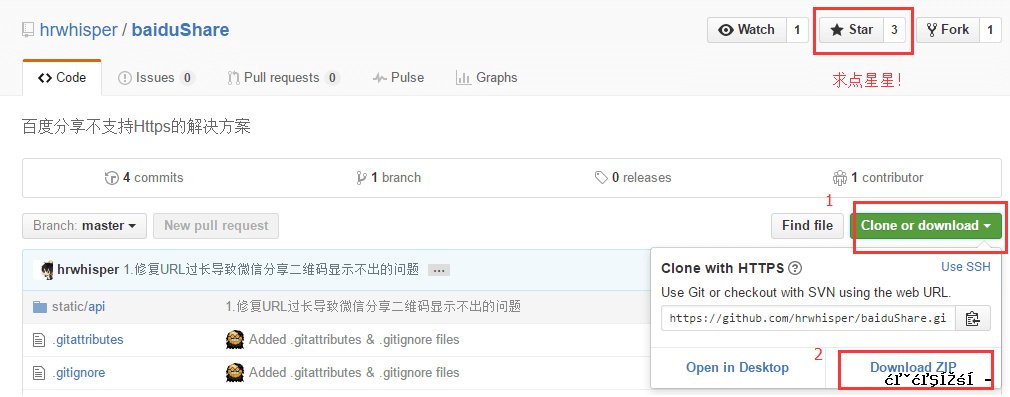Image resolution: width=1010 pixels, height=397 pixels.
Task: Fork the baiduShare repository
Action: [948, 30]
